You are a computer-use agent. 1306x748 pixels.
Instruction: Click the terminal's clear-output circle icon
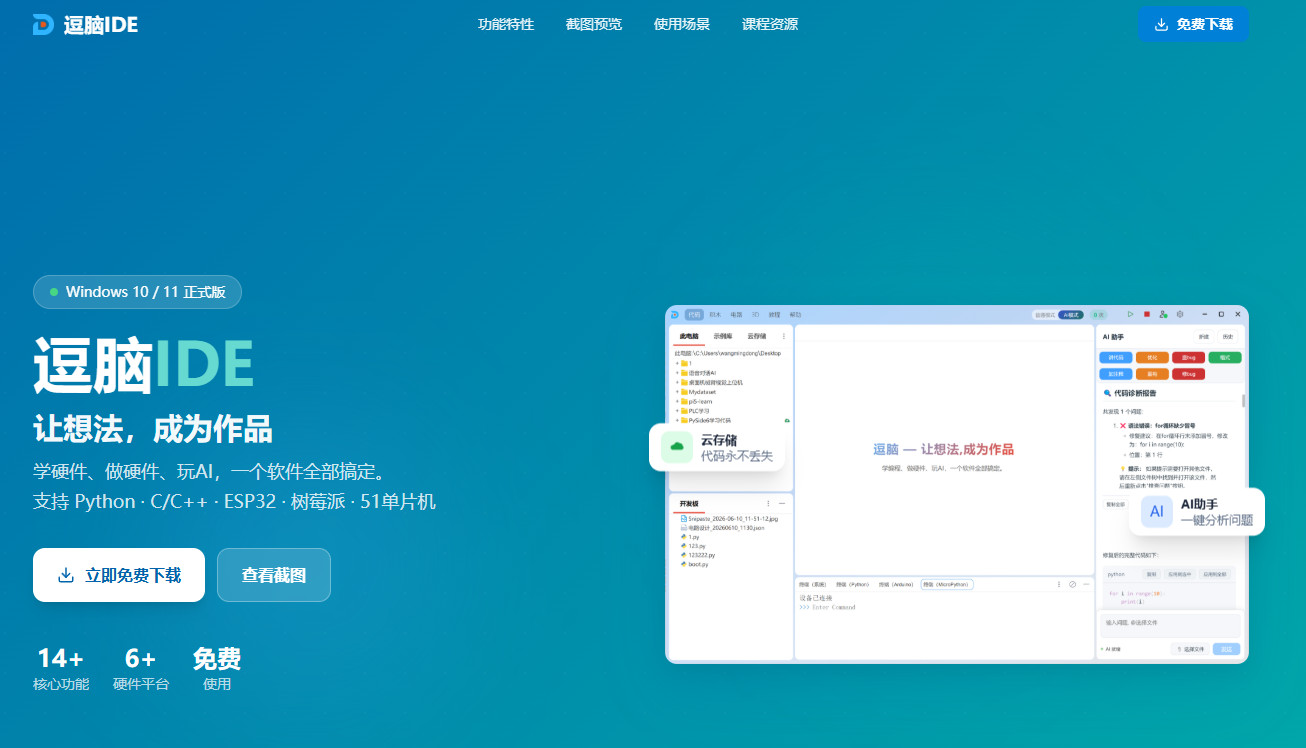pos(1072,584)
